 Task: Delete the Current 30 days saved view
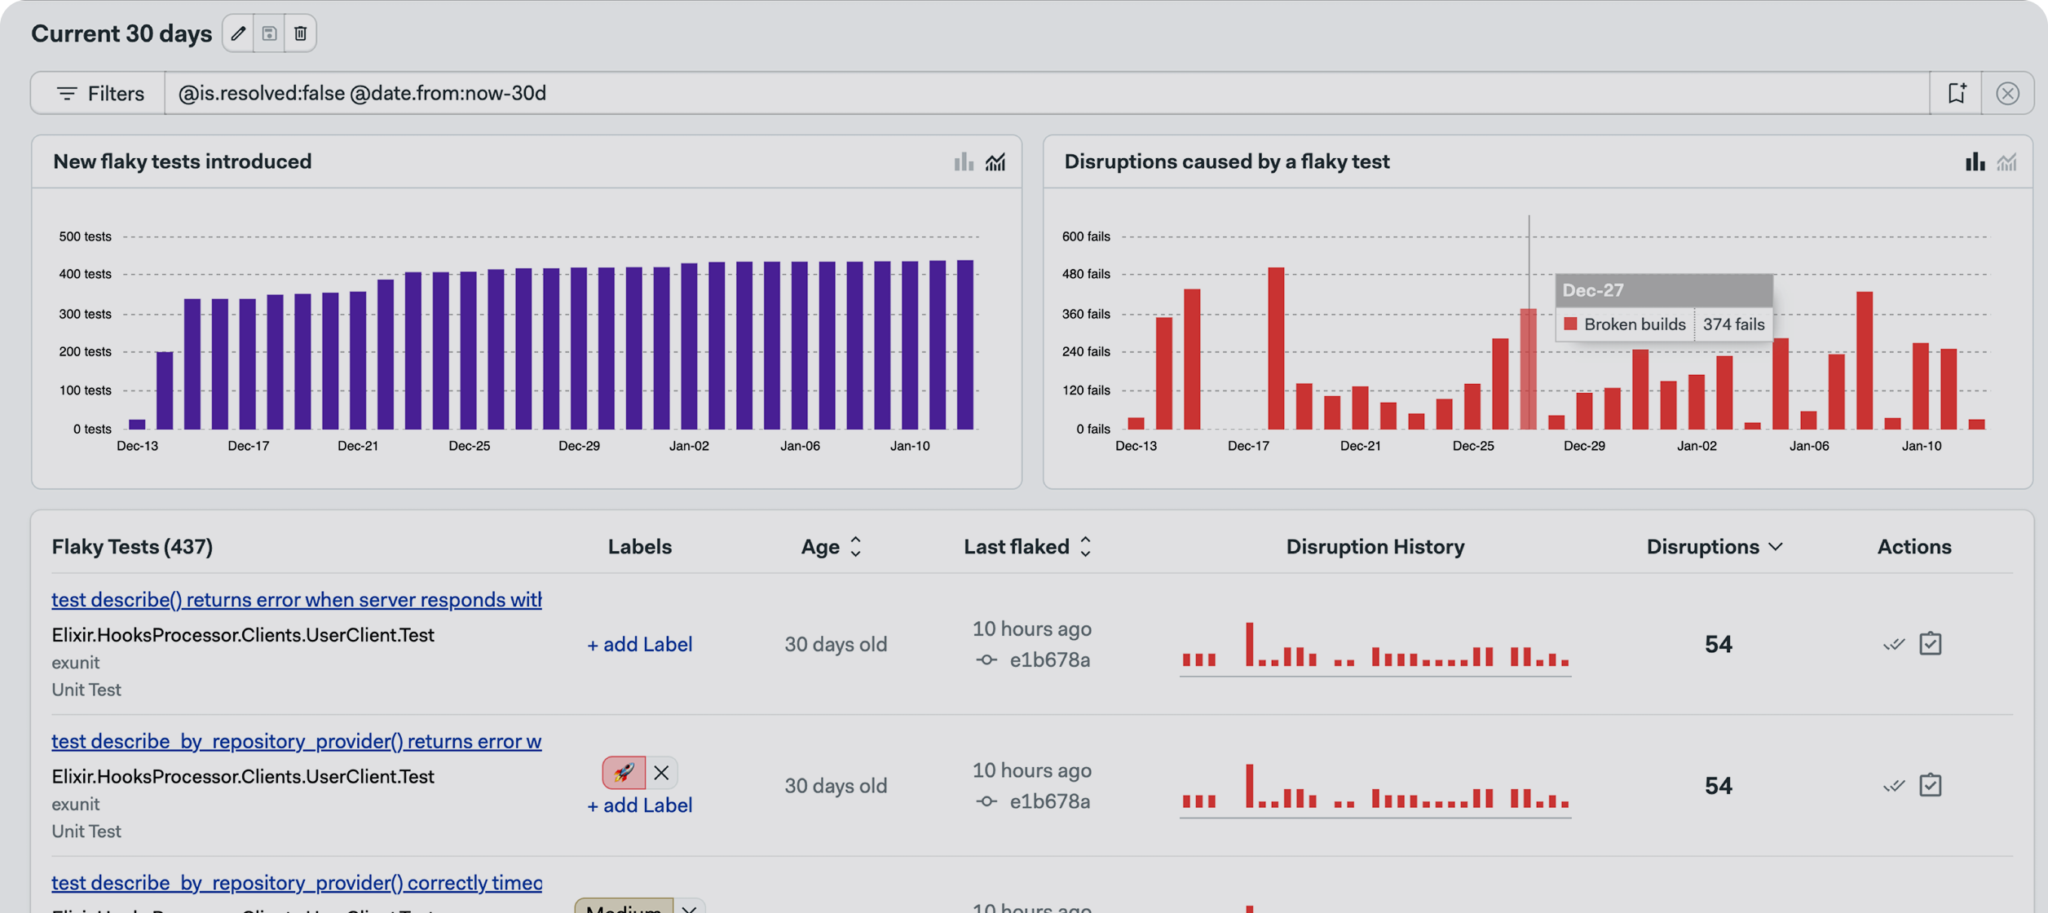point(300,33)
